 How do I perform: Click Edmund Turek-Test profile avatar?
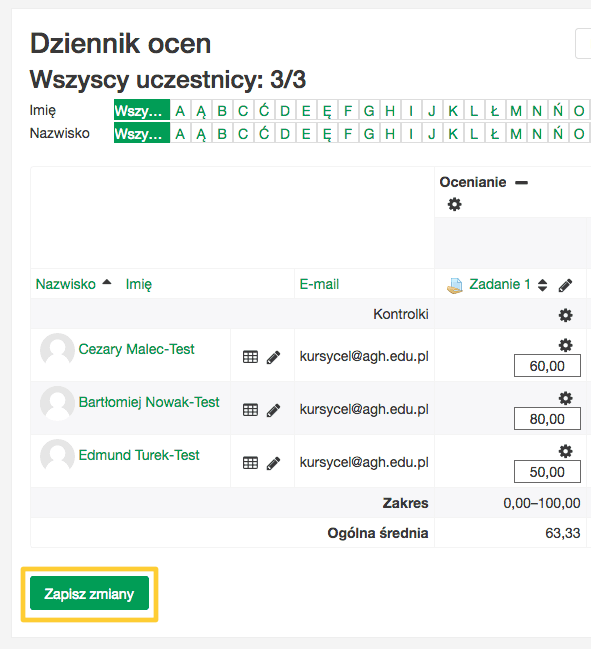point(57,456)
